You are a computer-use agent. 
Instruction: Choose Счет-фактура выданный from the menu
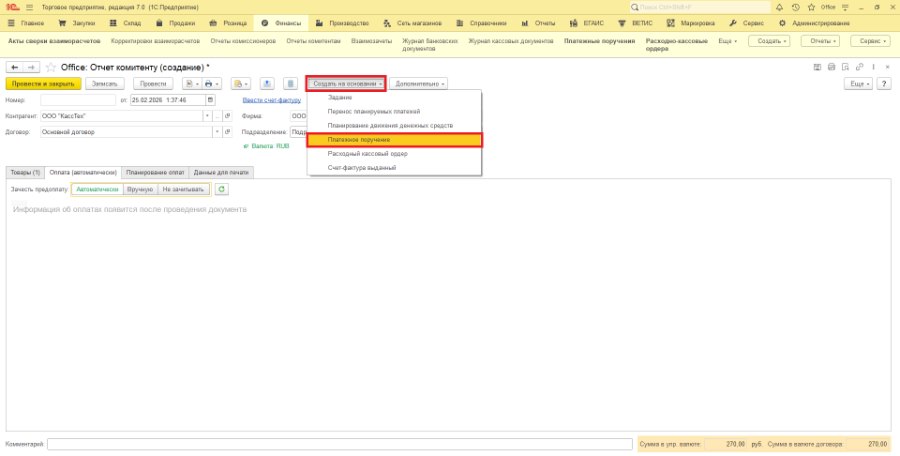pyautogui.click(x=394, y=168)
